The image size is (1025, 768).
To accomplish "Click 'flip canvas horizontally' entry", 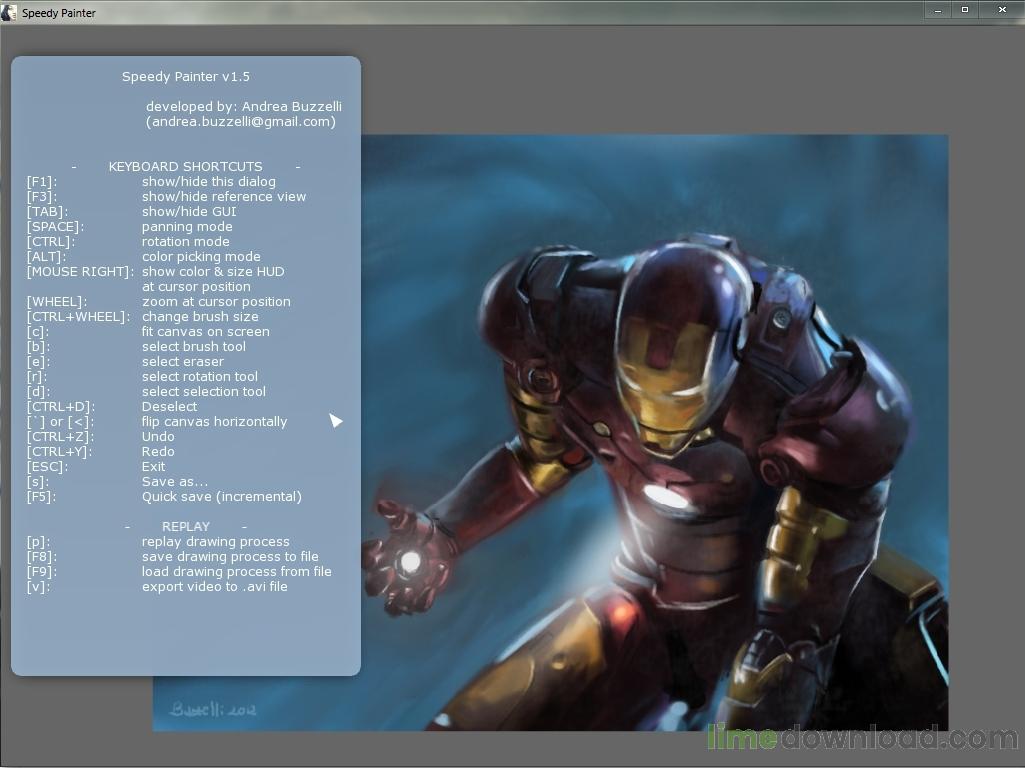I will tap(214, 422).
